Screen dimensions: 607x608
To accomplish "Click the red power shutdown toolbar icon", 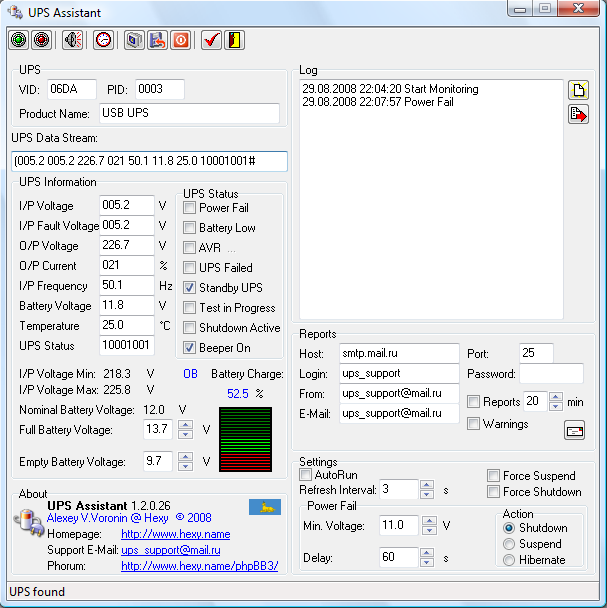I will pos(181,40).
